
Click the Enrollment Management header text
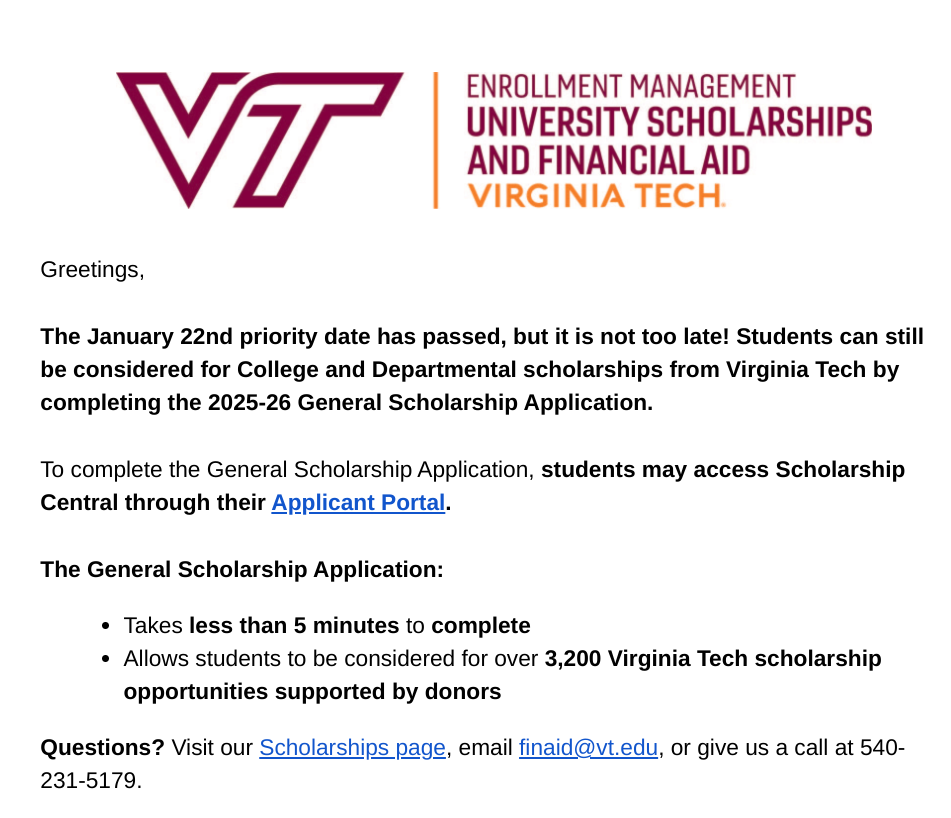631,87
